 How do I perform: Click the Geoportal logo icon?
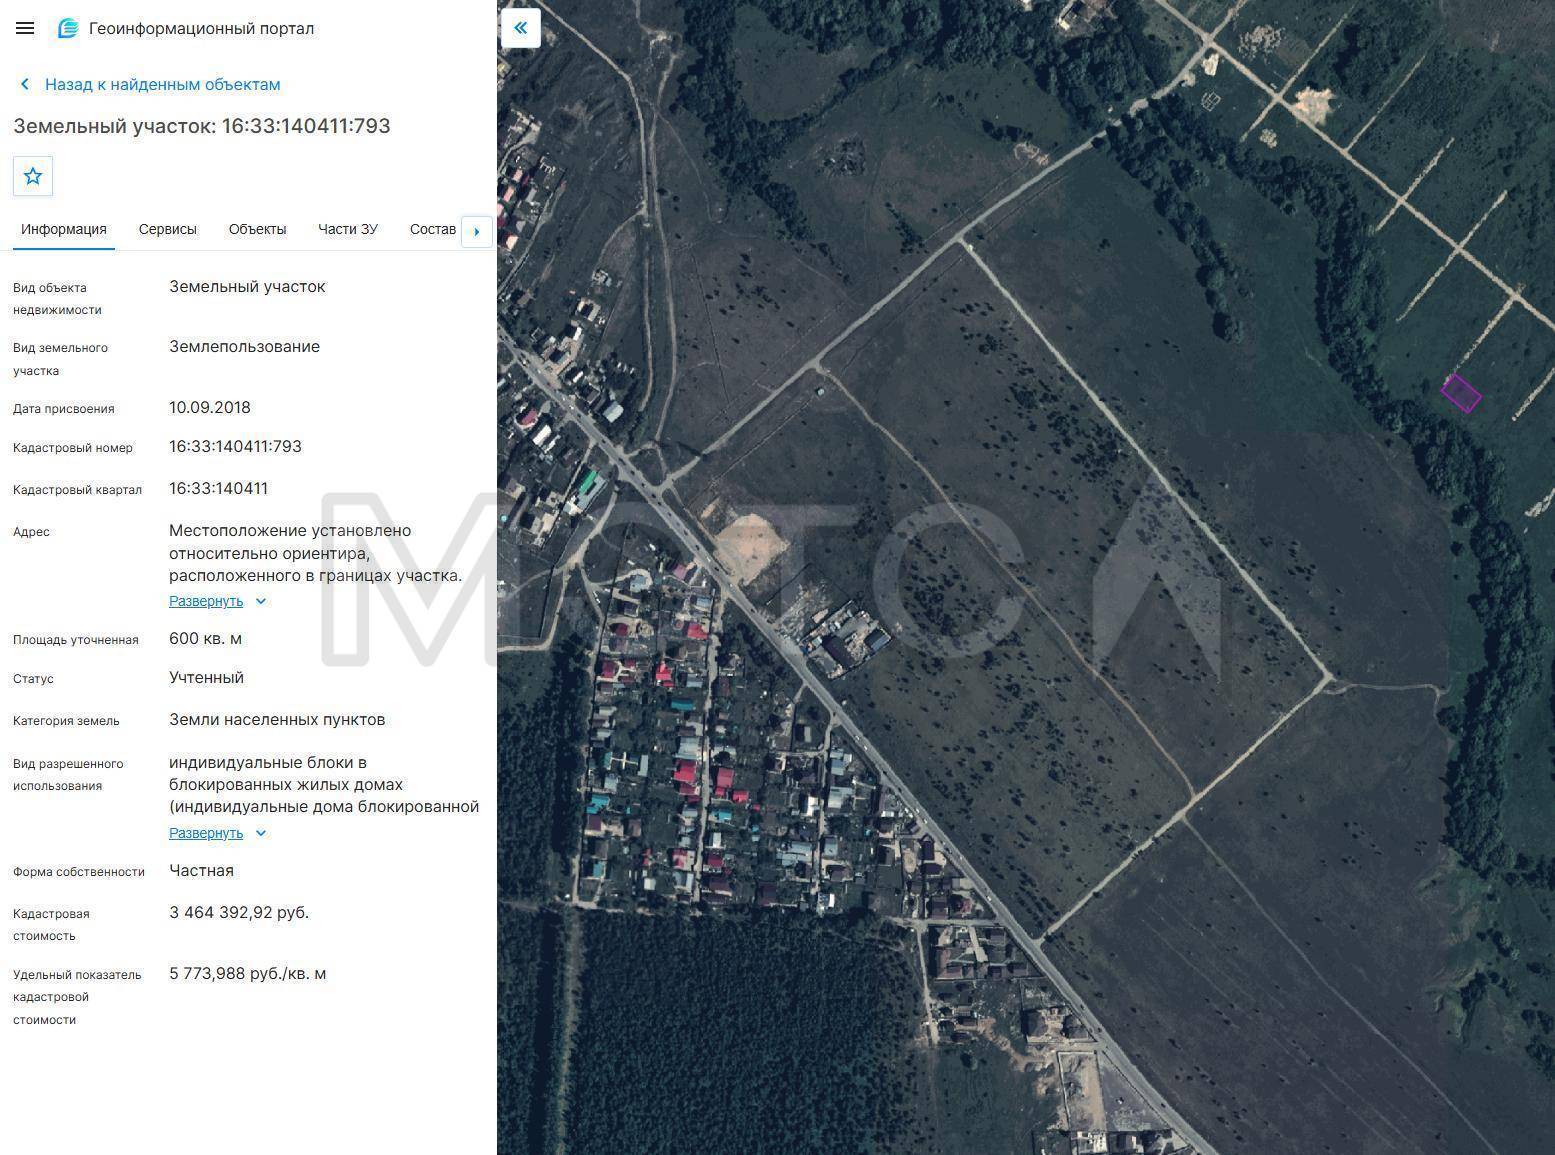68,28
